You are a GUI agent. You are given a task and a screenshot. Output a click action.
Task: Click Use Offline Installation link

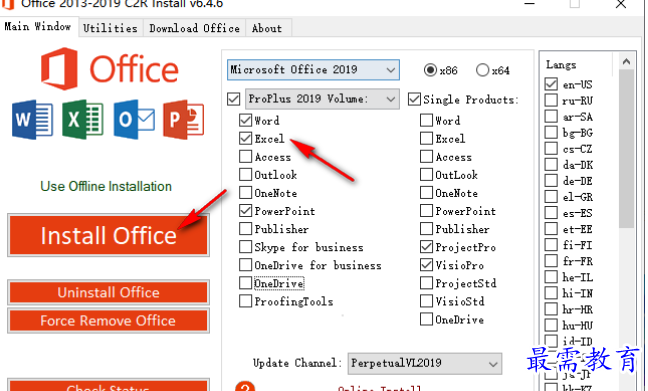pos(106,186)
